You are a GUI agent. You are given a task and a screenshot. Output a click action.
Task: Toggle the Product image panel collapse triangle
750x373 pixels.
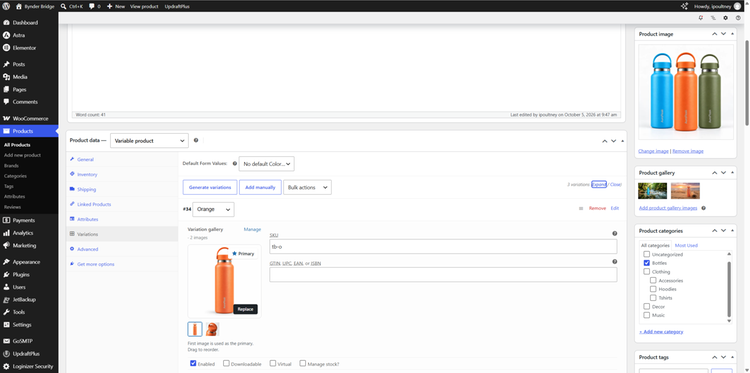point(732,34)
